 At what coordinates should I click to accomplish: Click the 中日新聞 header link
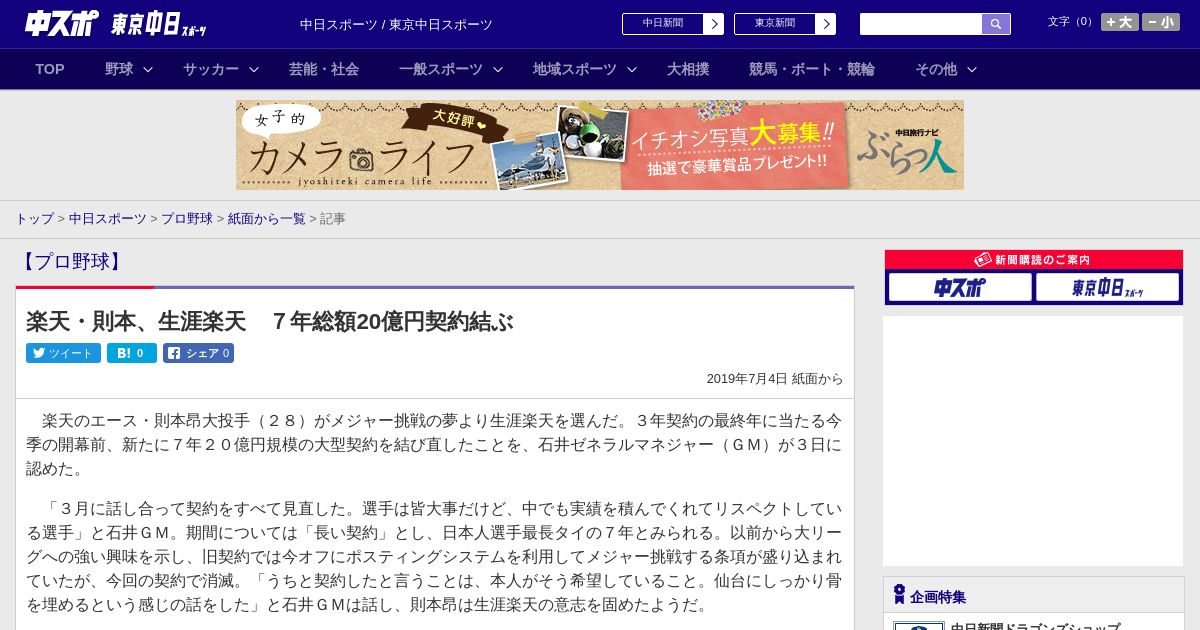point(663,24)
